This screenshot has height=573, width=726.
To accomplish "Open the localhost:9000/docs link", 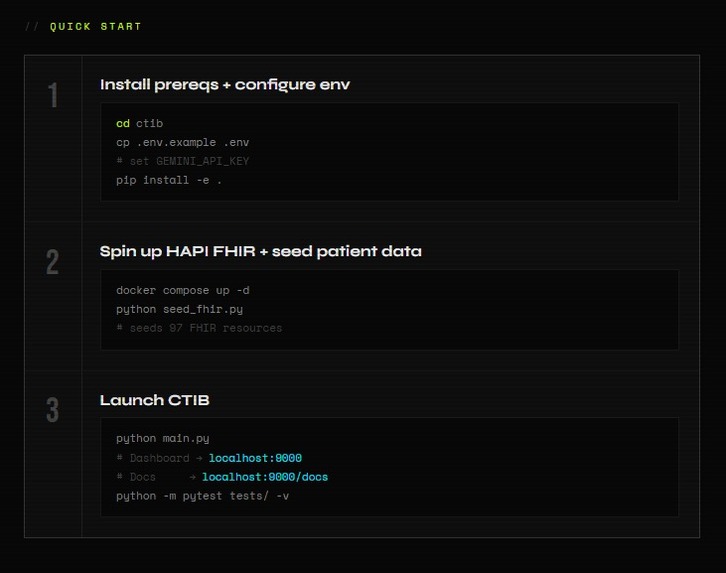I will point(265,477).
